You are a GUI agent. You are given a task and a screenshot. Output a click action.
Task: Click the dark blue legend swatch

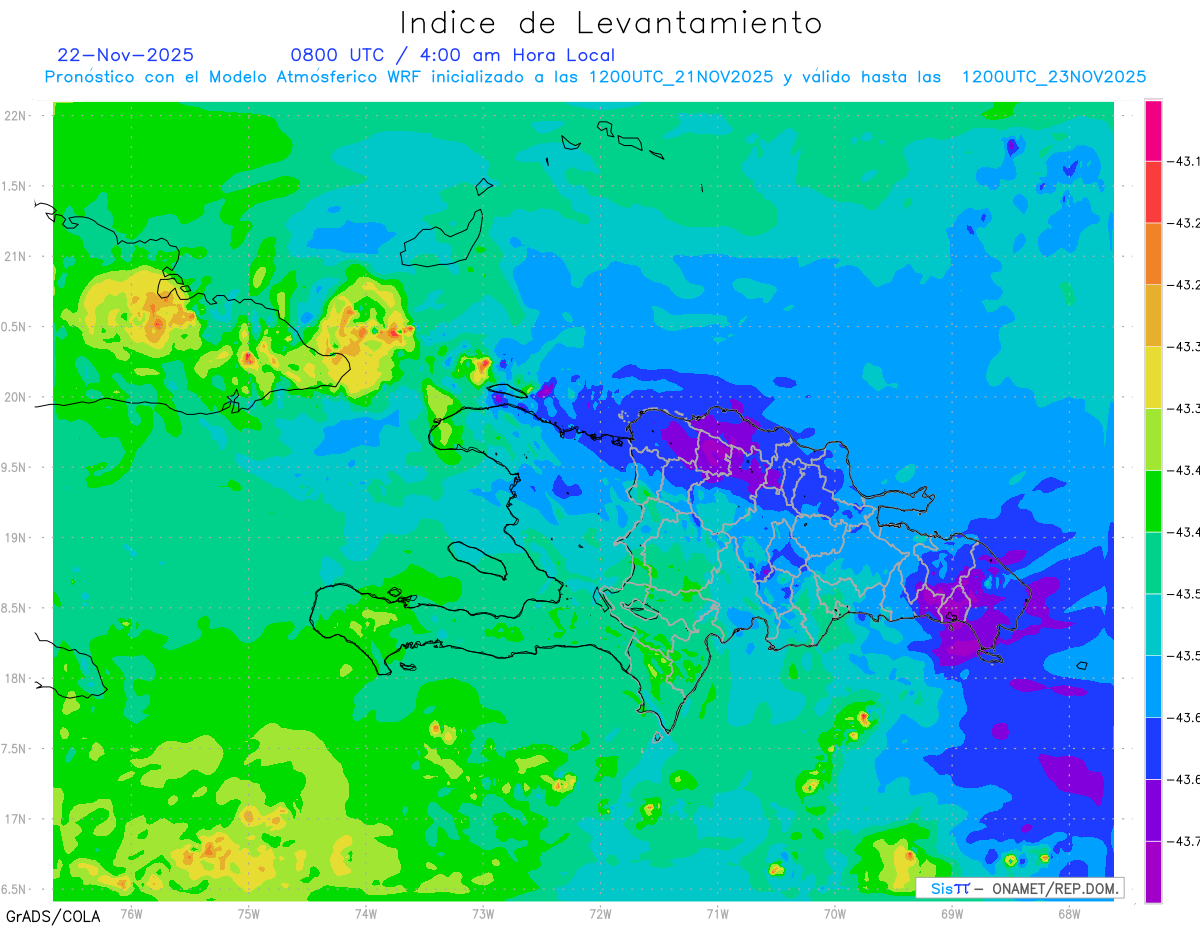point(1153,748)
